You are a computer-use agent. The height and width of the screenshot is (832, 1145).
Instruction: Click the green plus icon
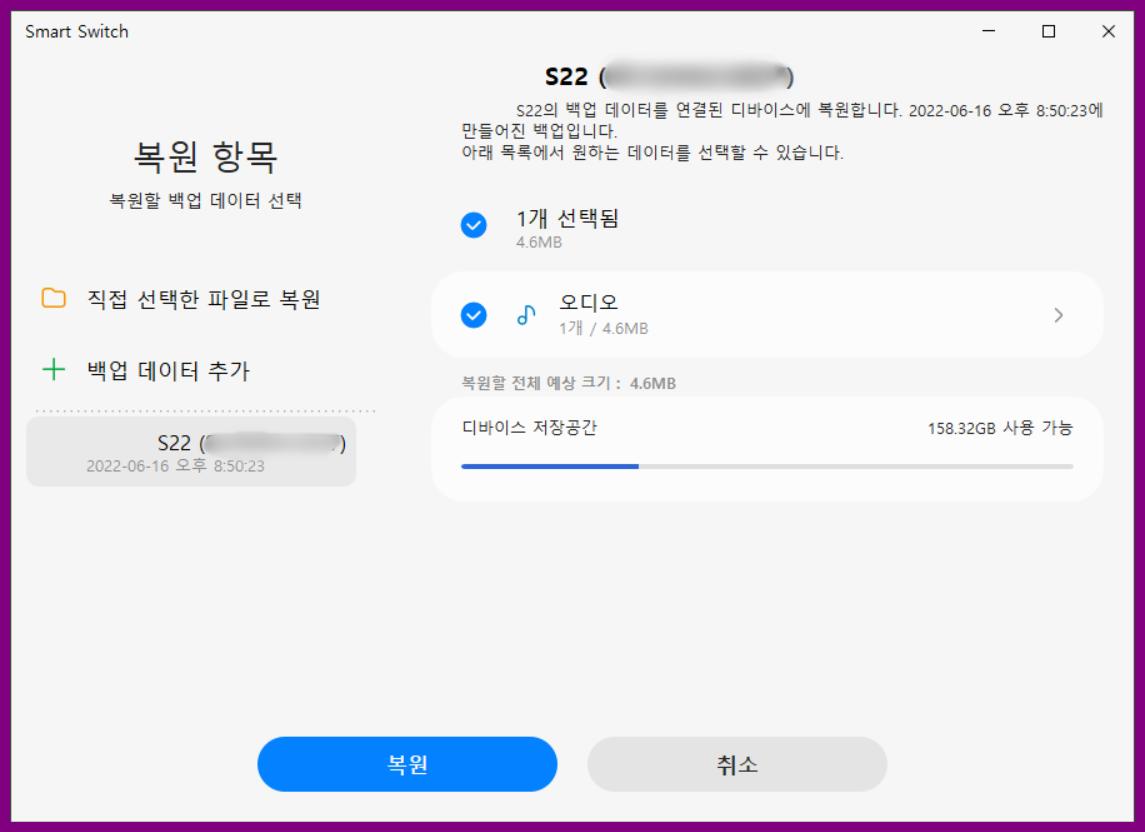[53, 370]
